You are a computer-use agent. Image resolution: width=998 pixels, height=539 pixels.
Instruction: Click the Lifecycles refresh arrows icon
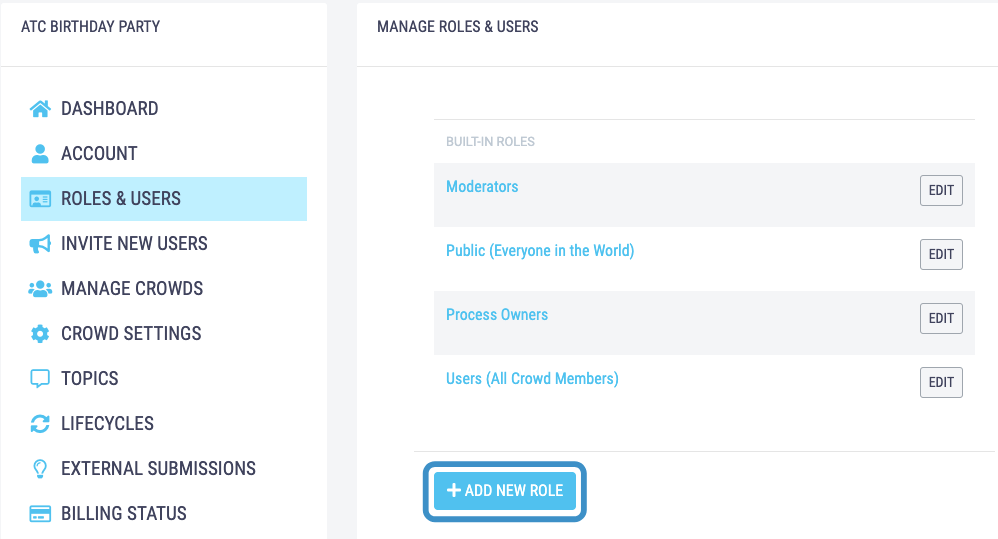(x=40, y=424)
